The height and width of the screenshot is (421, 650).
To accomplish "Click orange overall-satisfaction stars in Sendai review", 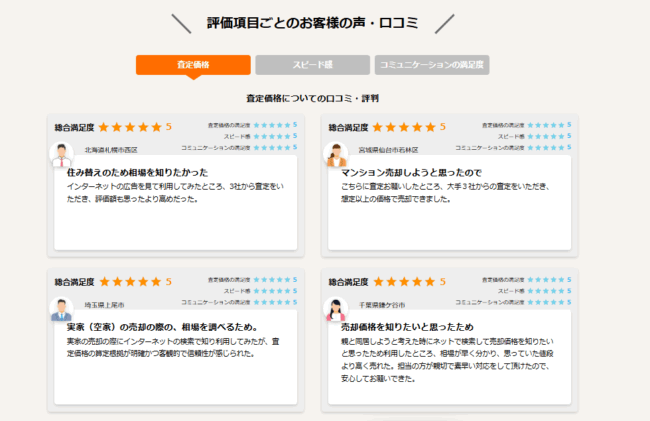I will [403, 127].
